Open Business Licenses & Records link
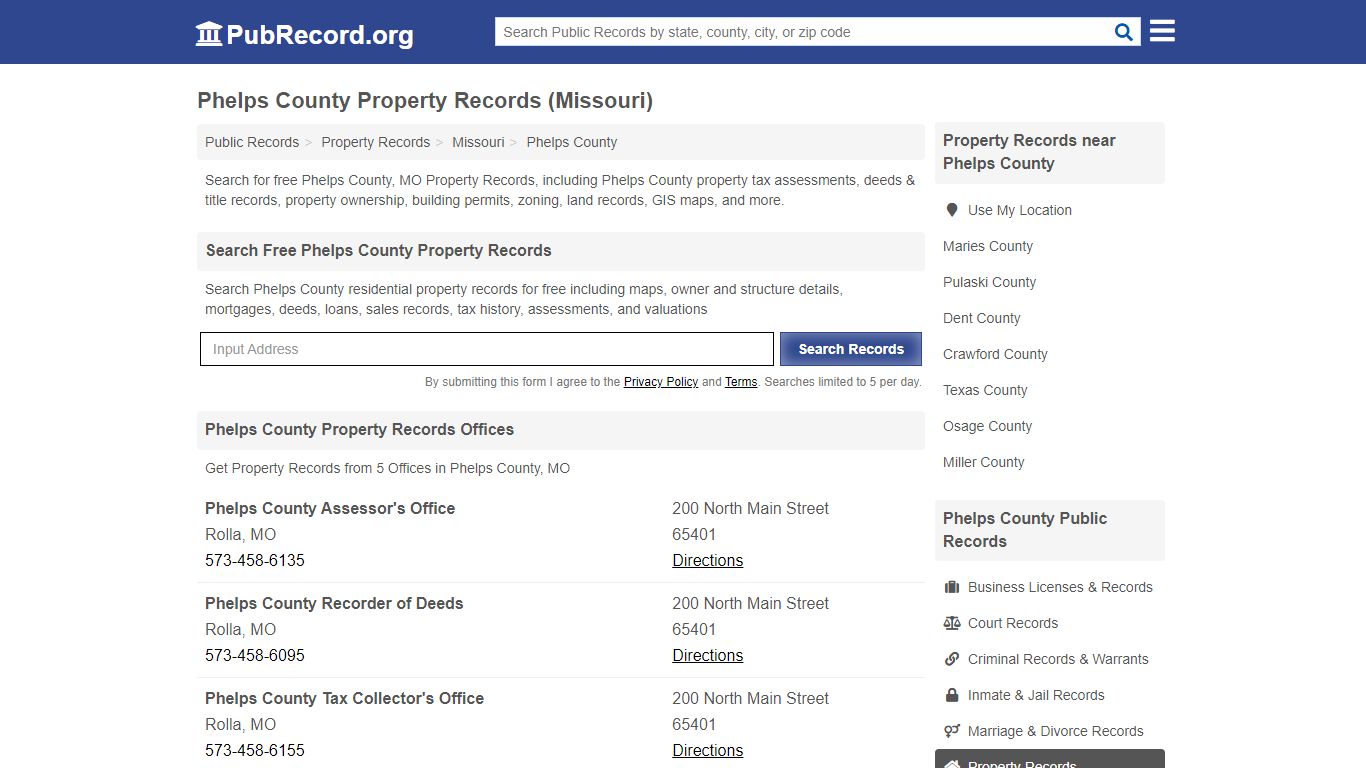 [1060, 587]
